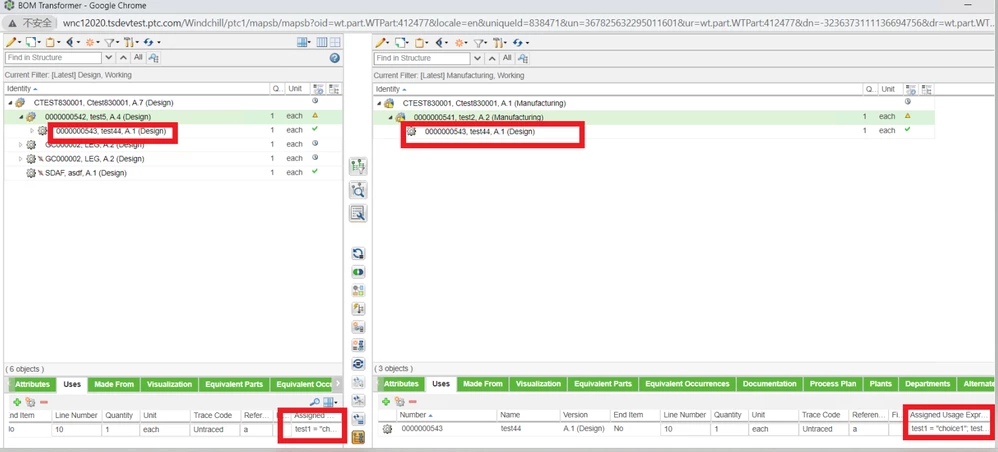Select the SDAF, asdf, A.1 (Design) row

173,173
